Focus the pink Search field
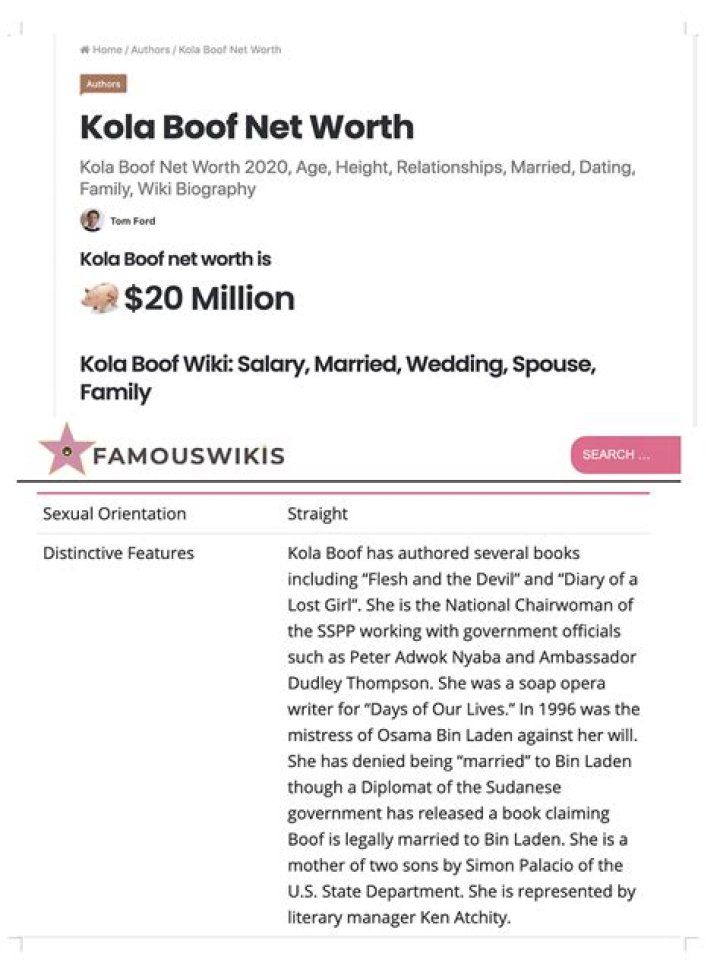Image resolution: width=720 pixels, height=969 pixels. [x=625, y=455]
